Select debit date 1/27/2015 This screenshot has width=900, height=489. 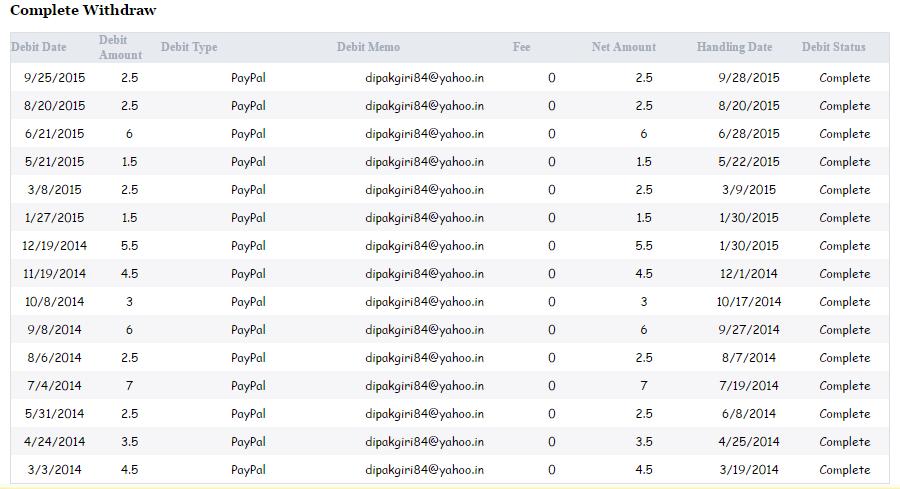pyautogui.click(x=55, y=218)
